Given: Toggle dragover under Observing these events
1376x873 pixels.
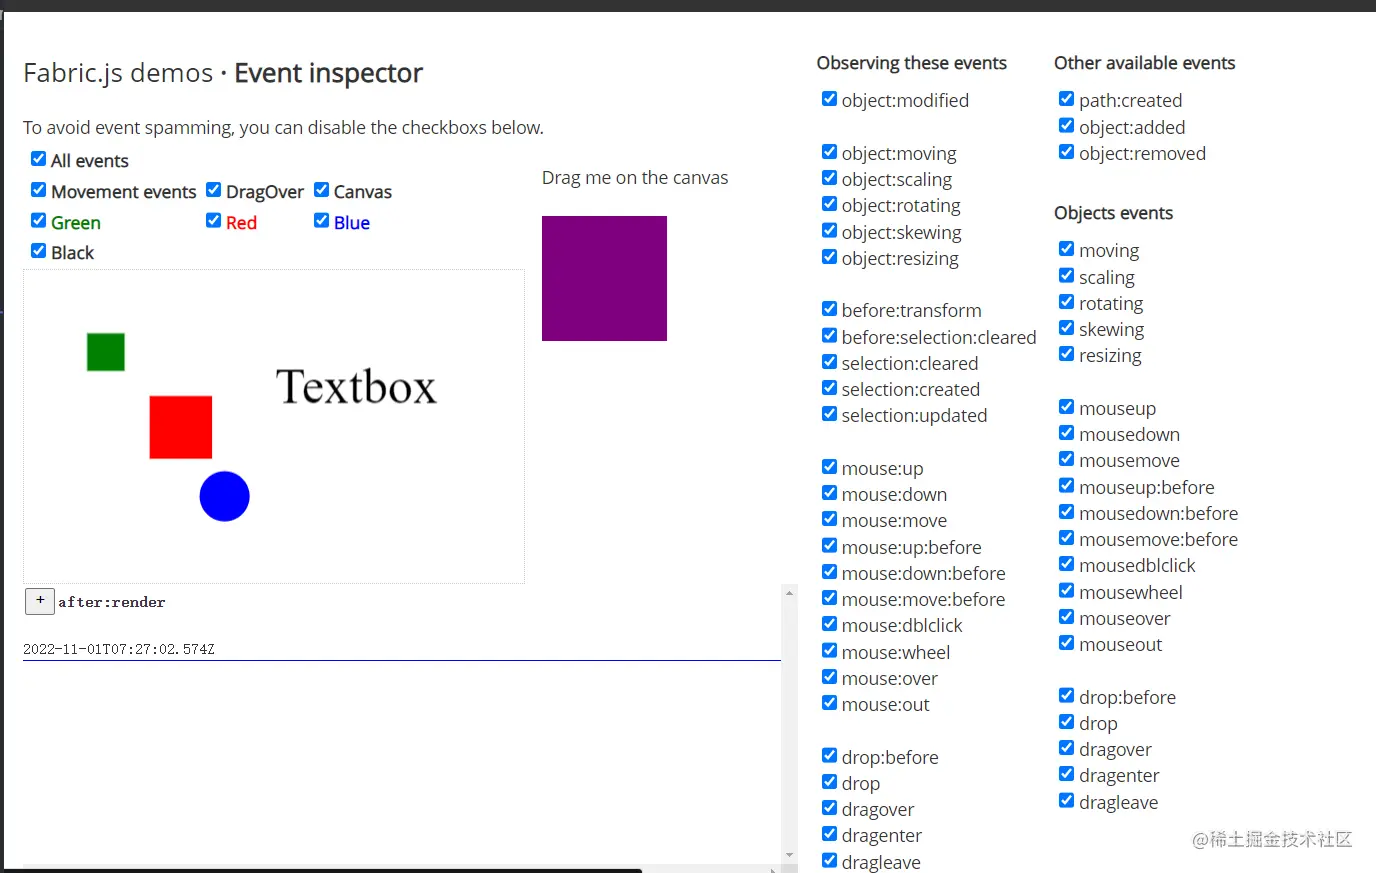Looking at the screenshot, I should click(x=829, y=808).
